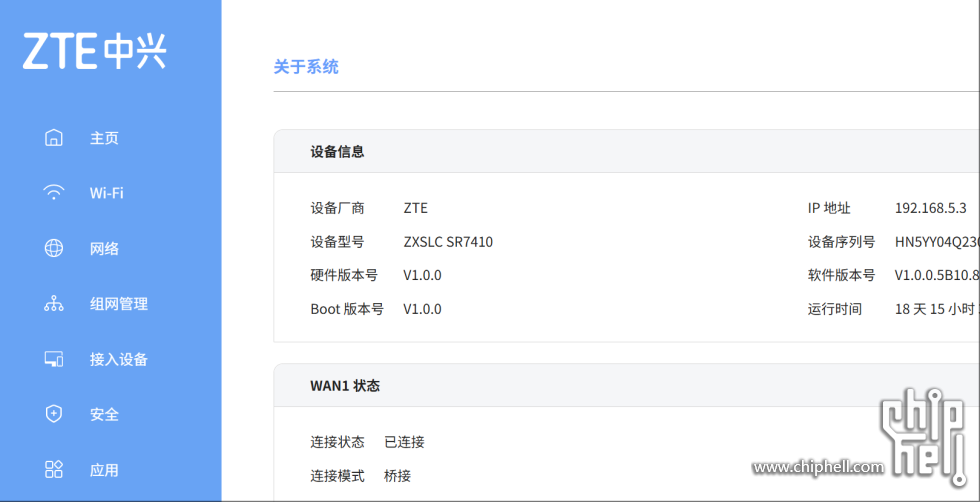Image resolution: width=980 pixels, height=502 pixels.
Task: Click the Wi-Fi signal icon
Action: tap(54, 193)
